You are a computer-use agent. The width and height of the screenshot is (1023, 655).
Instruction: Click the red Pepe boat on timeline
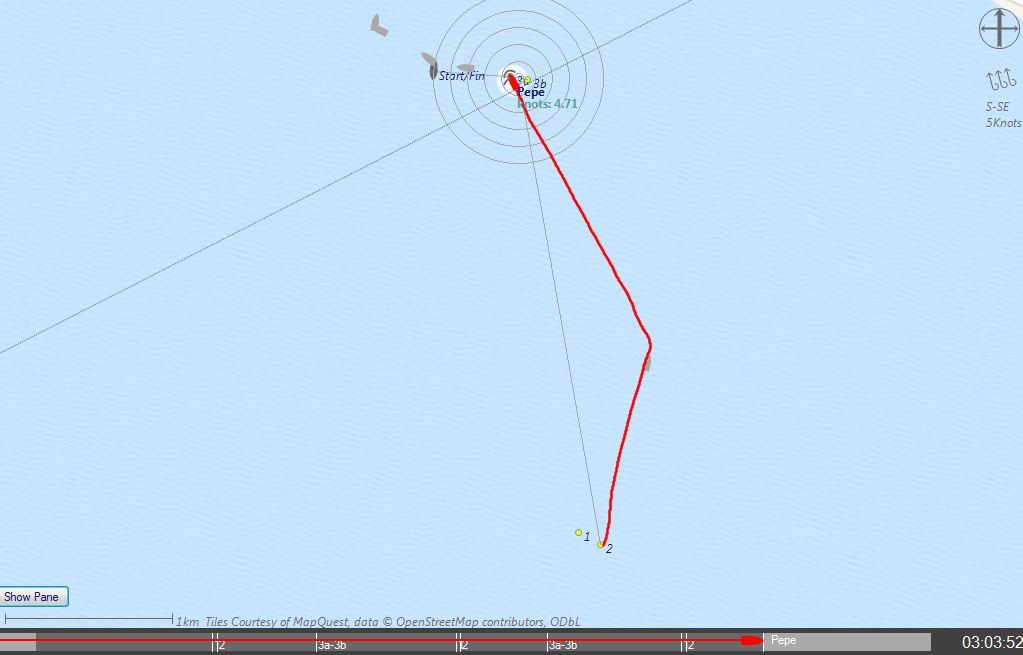coord(752,641)
